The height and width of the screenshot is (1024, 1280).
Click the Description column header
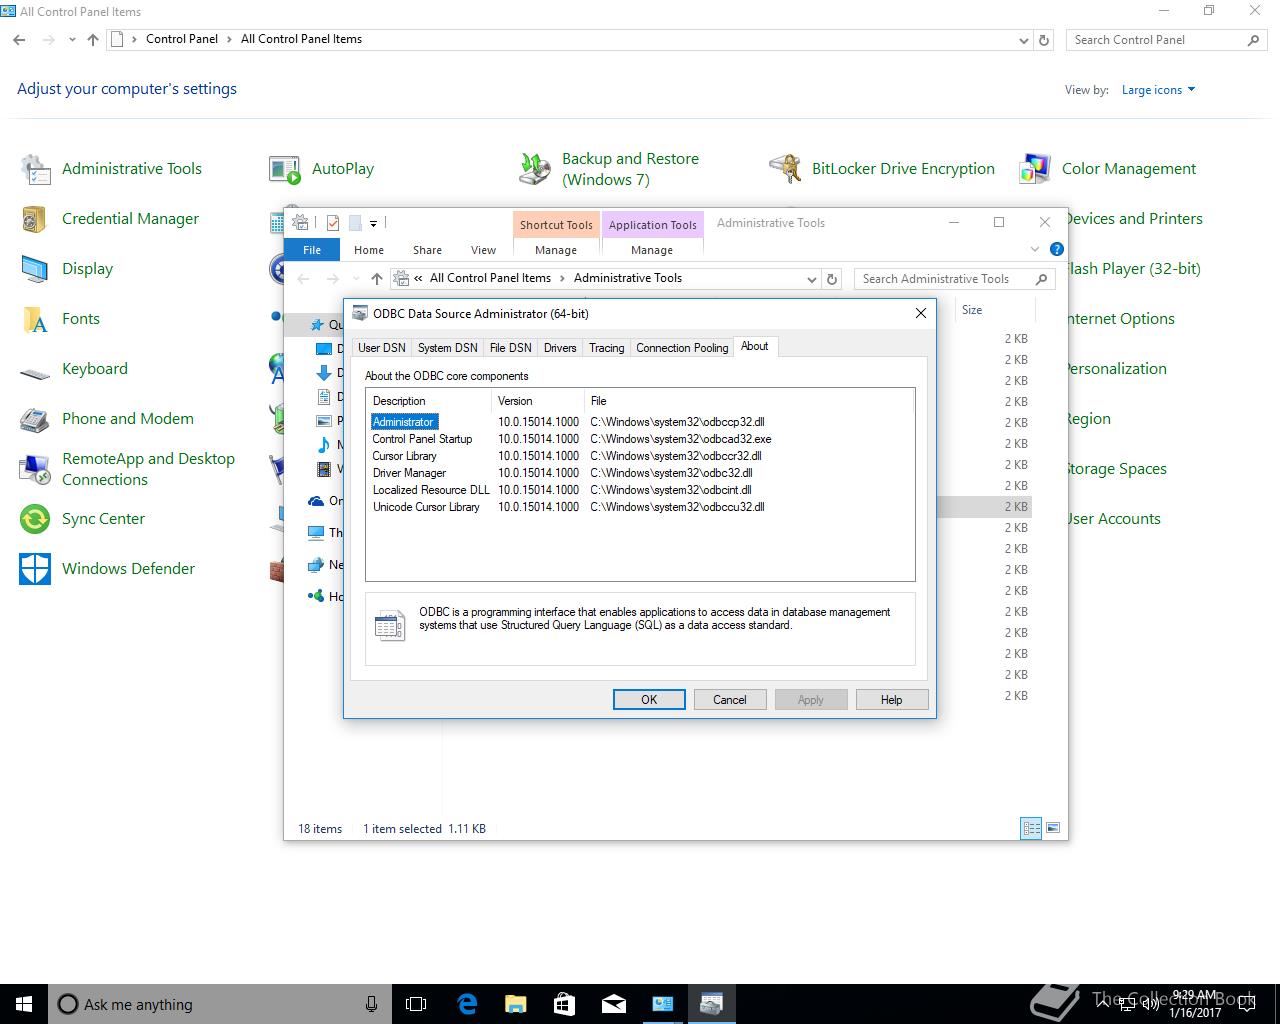pyautogui.click(x=429, y=401)
